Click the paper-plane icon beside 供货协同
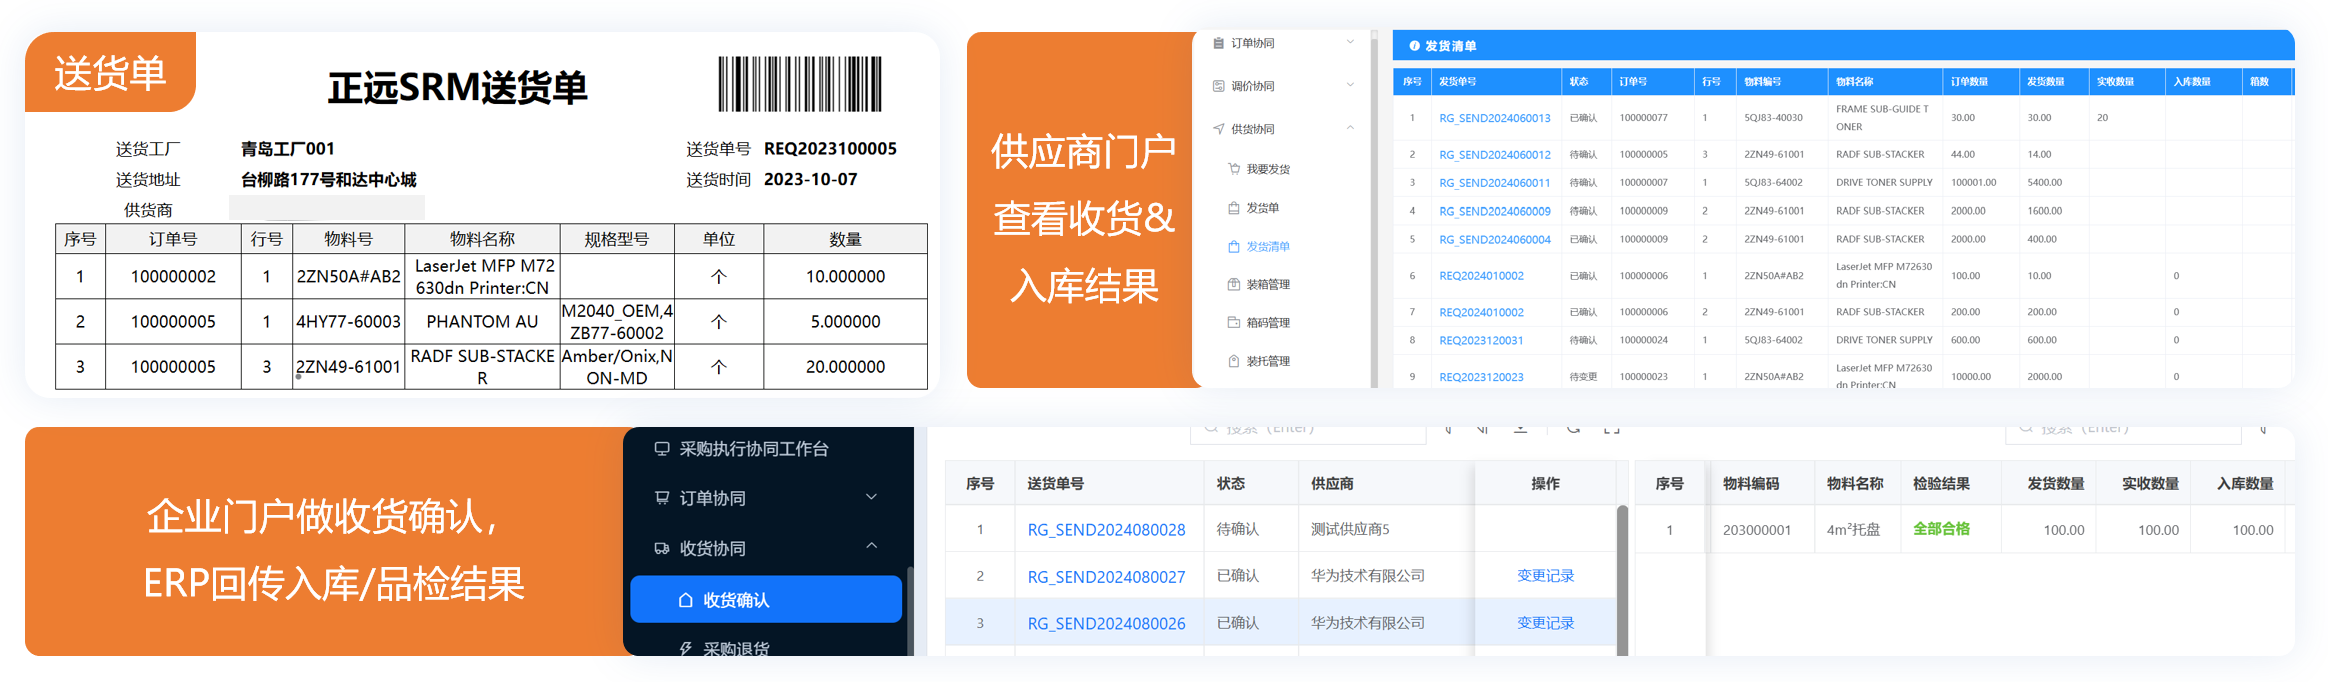 pos(1218,129)
